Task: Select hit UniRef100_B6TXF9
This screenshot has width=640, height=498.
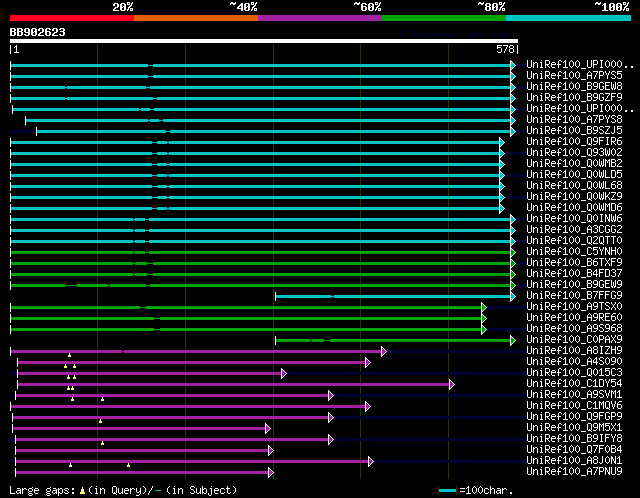Action: coord(574,263)
